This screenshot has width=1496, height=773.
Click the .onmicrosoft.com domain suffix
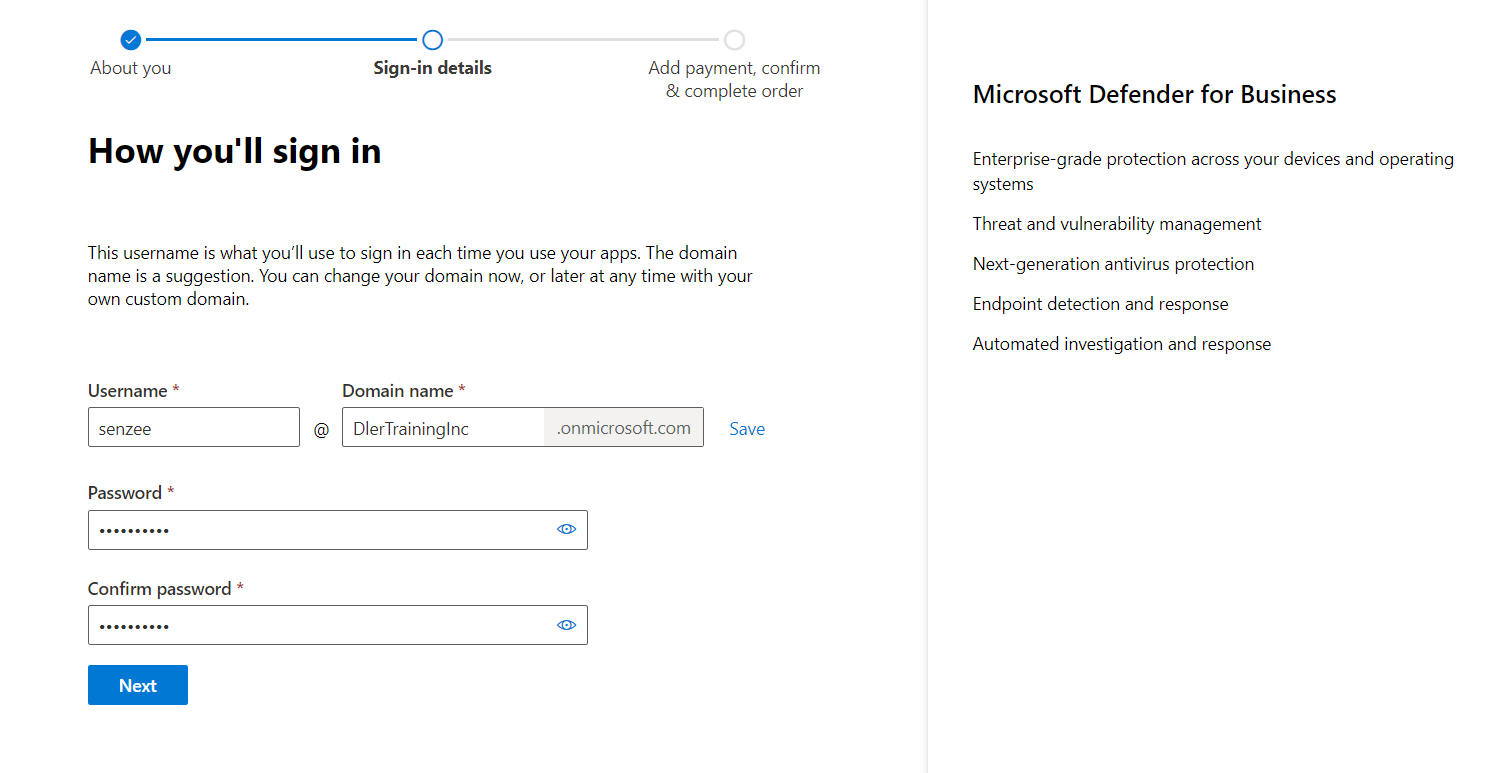point(623,428)
